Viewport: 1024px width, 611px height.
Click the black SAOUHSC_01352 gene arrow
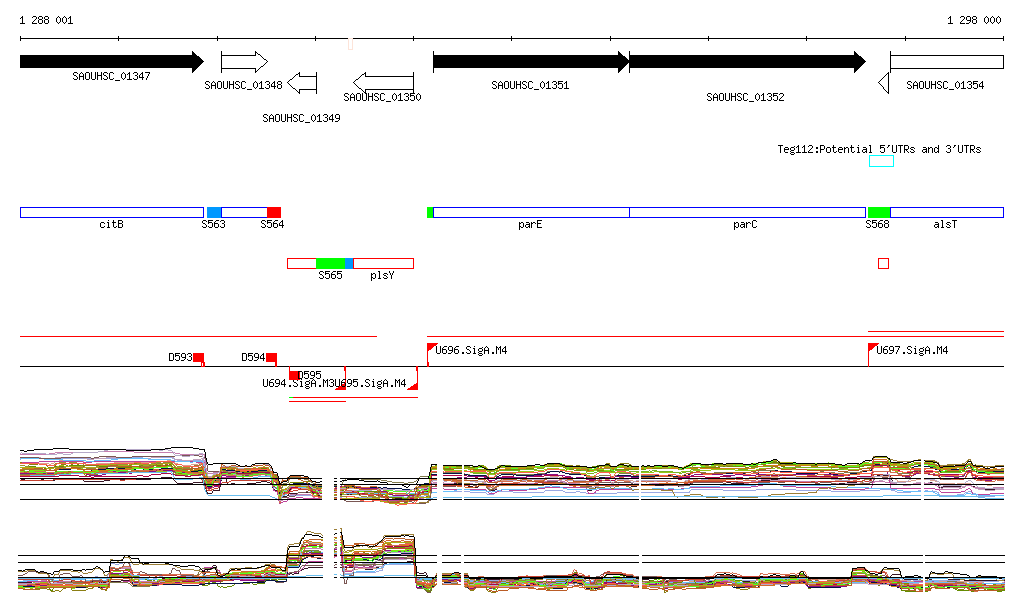tap(748, 62)
